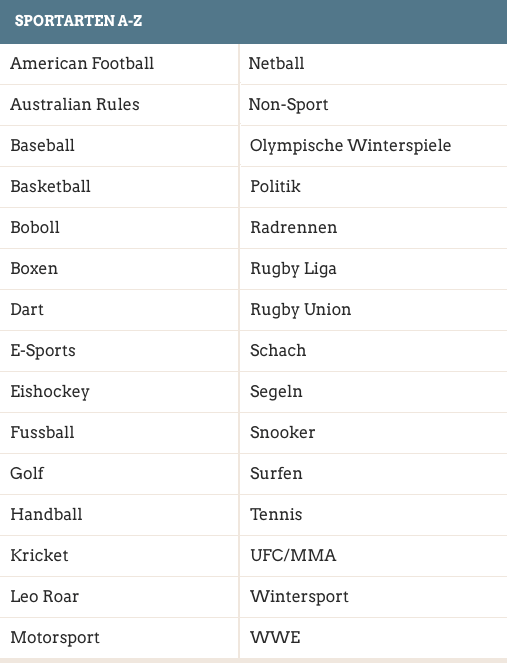Viewport: 507px width, 663px height.
Task: Choose Boxen in the sports list
Action: coord(34,268)
